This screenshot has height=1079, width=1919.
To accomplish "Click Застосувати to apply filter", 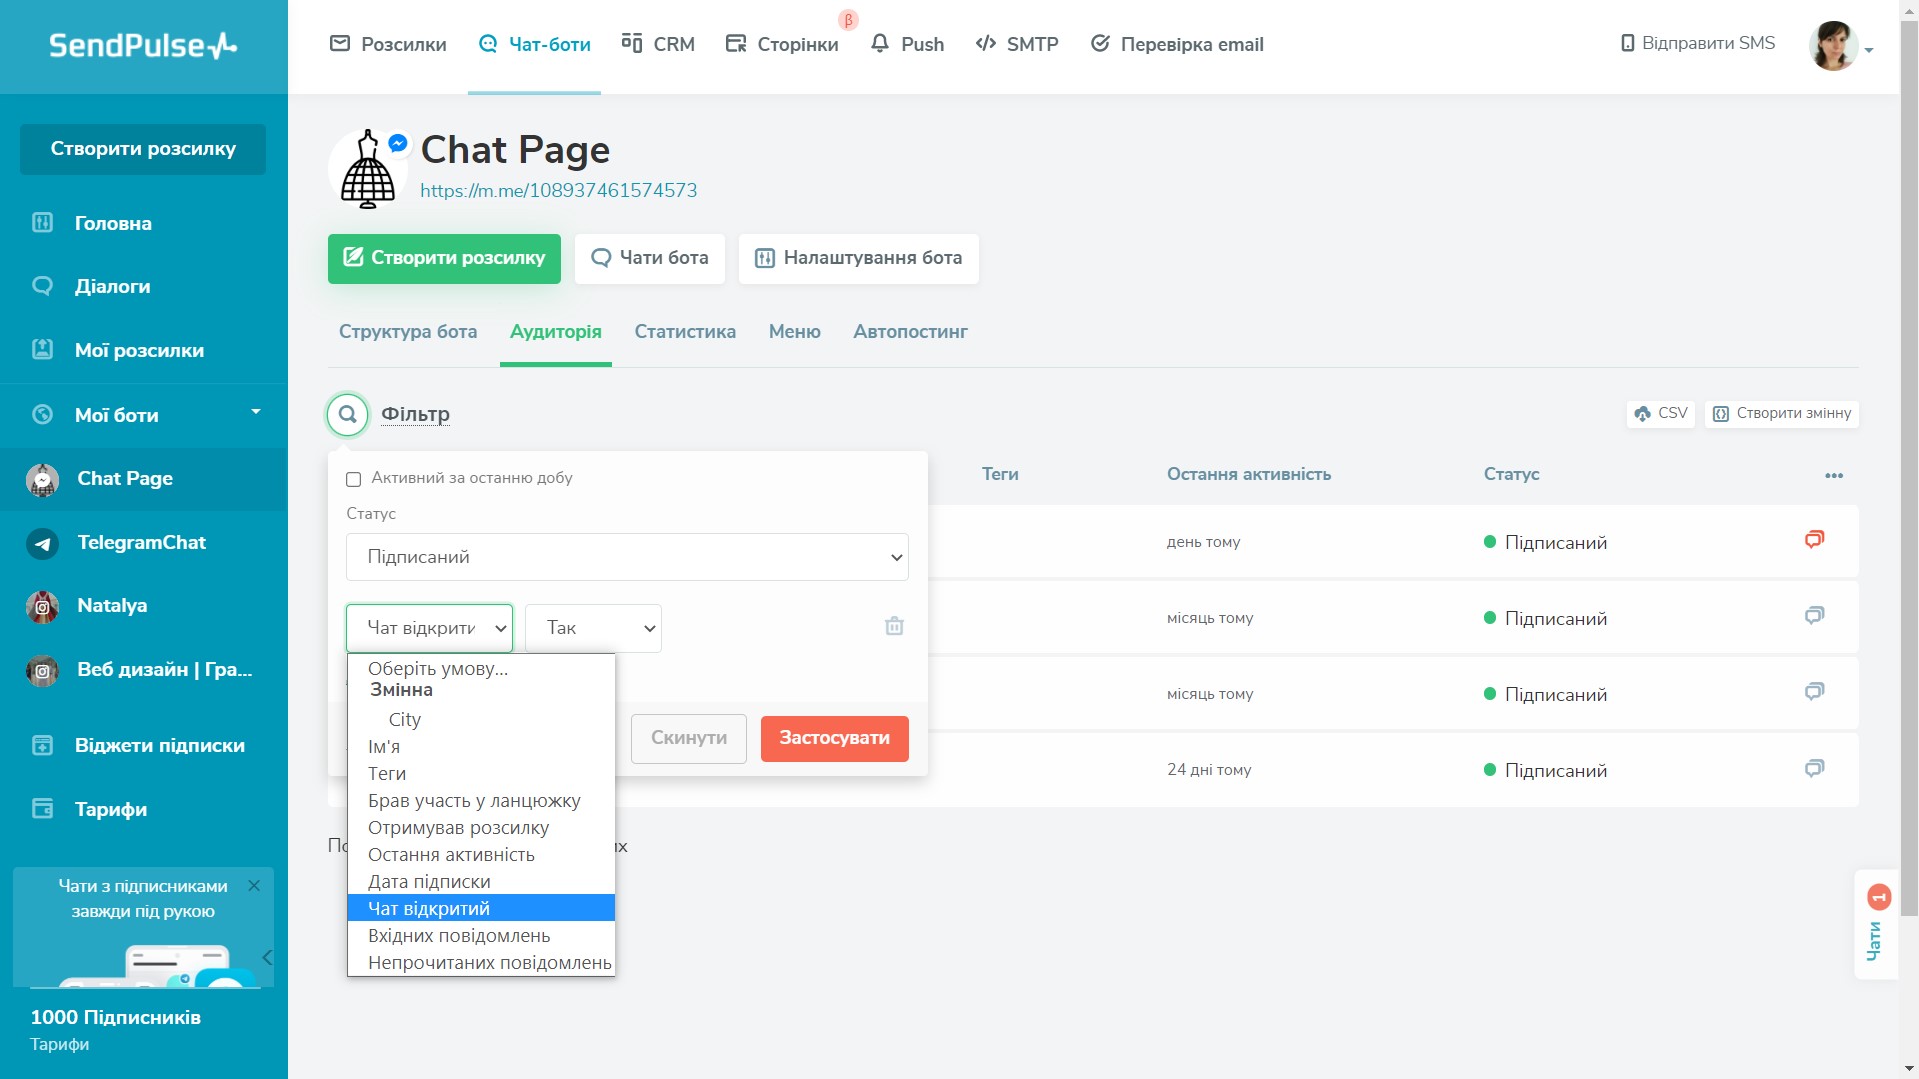I will [835, 738].
